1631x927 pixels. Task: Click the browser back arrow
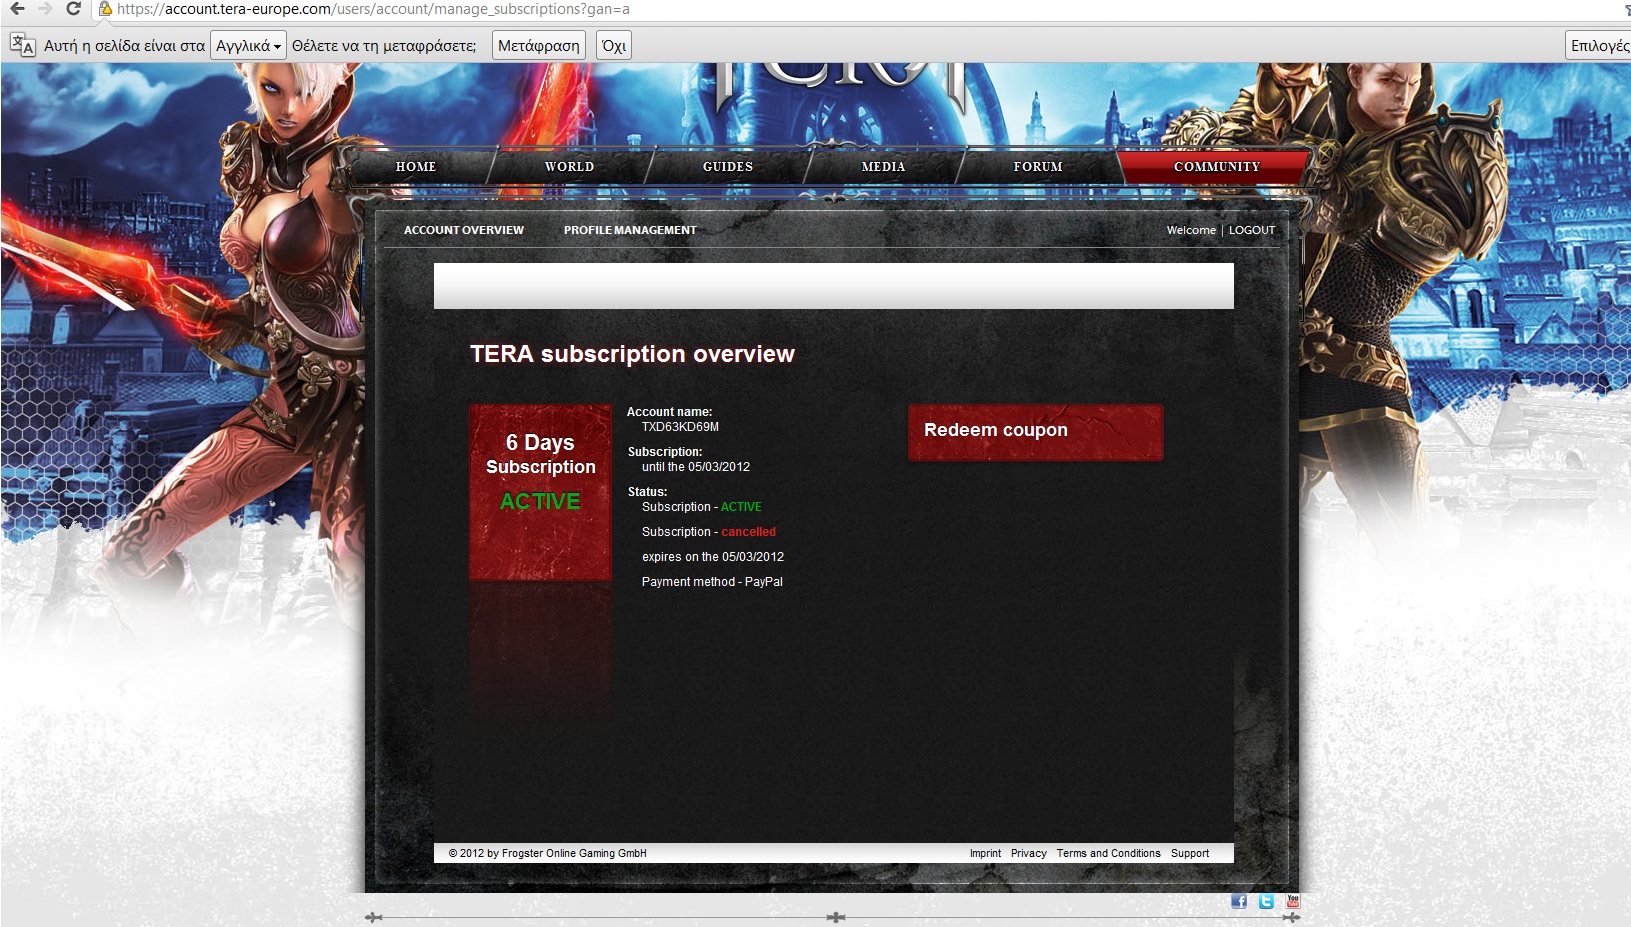(x=17, y=9)
